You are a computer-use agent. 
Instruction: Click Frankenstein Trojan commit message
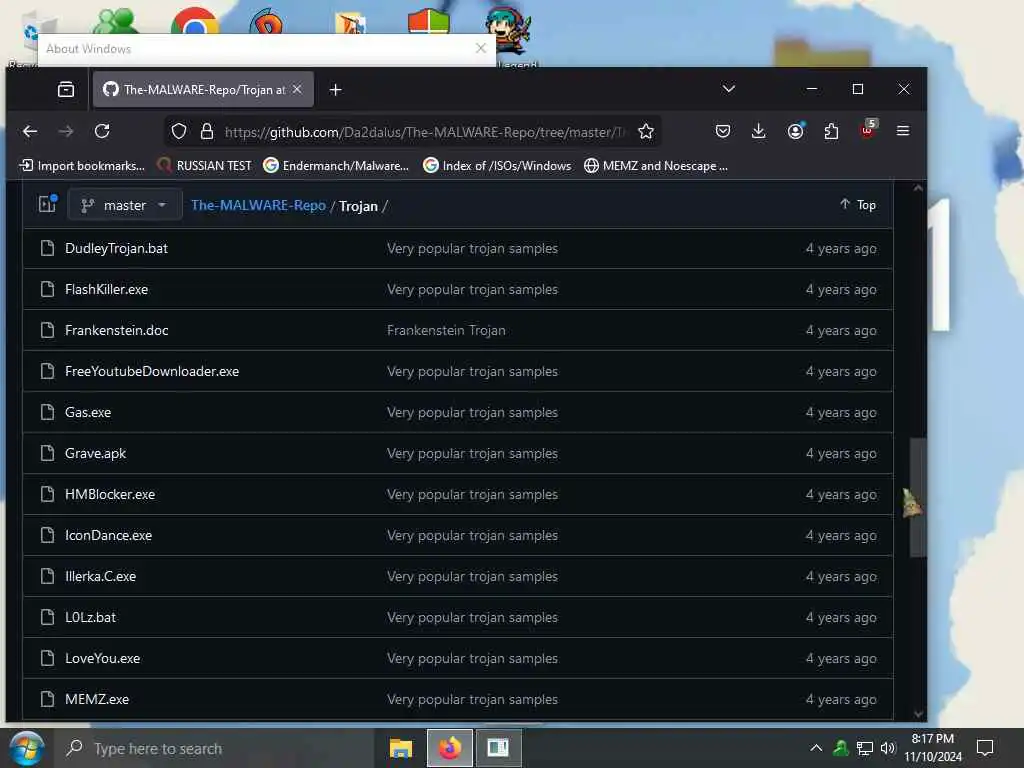(446, 330)
